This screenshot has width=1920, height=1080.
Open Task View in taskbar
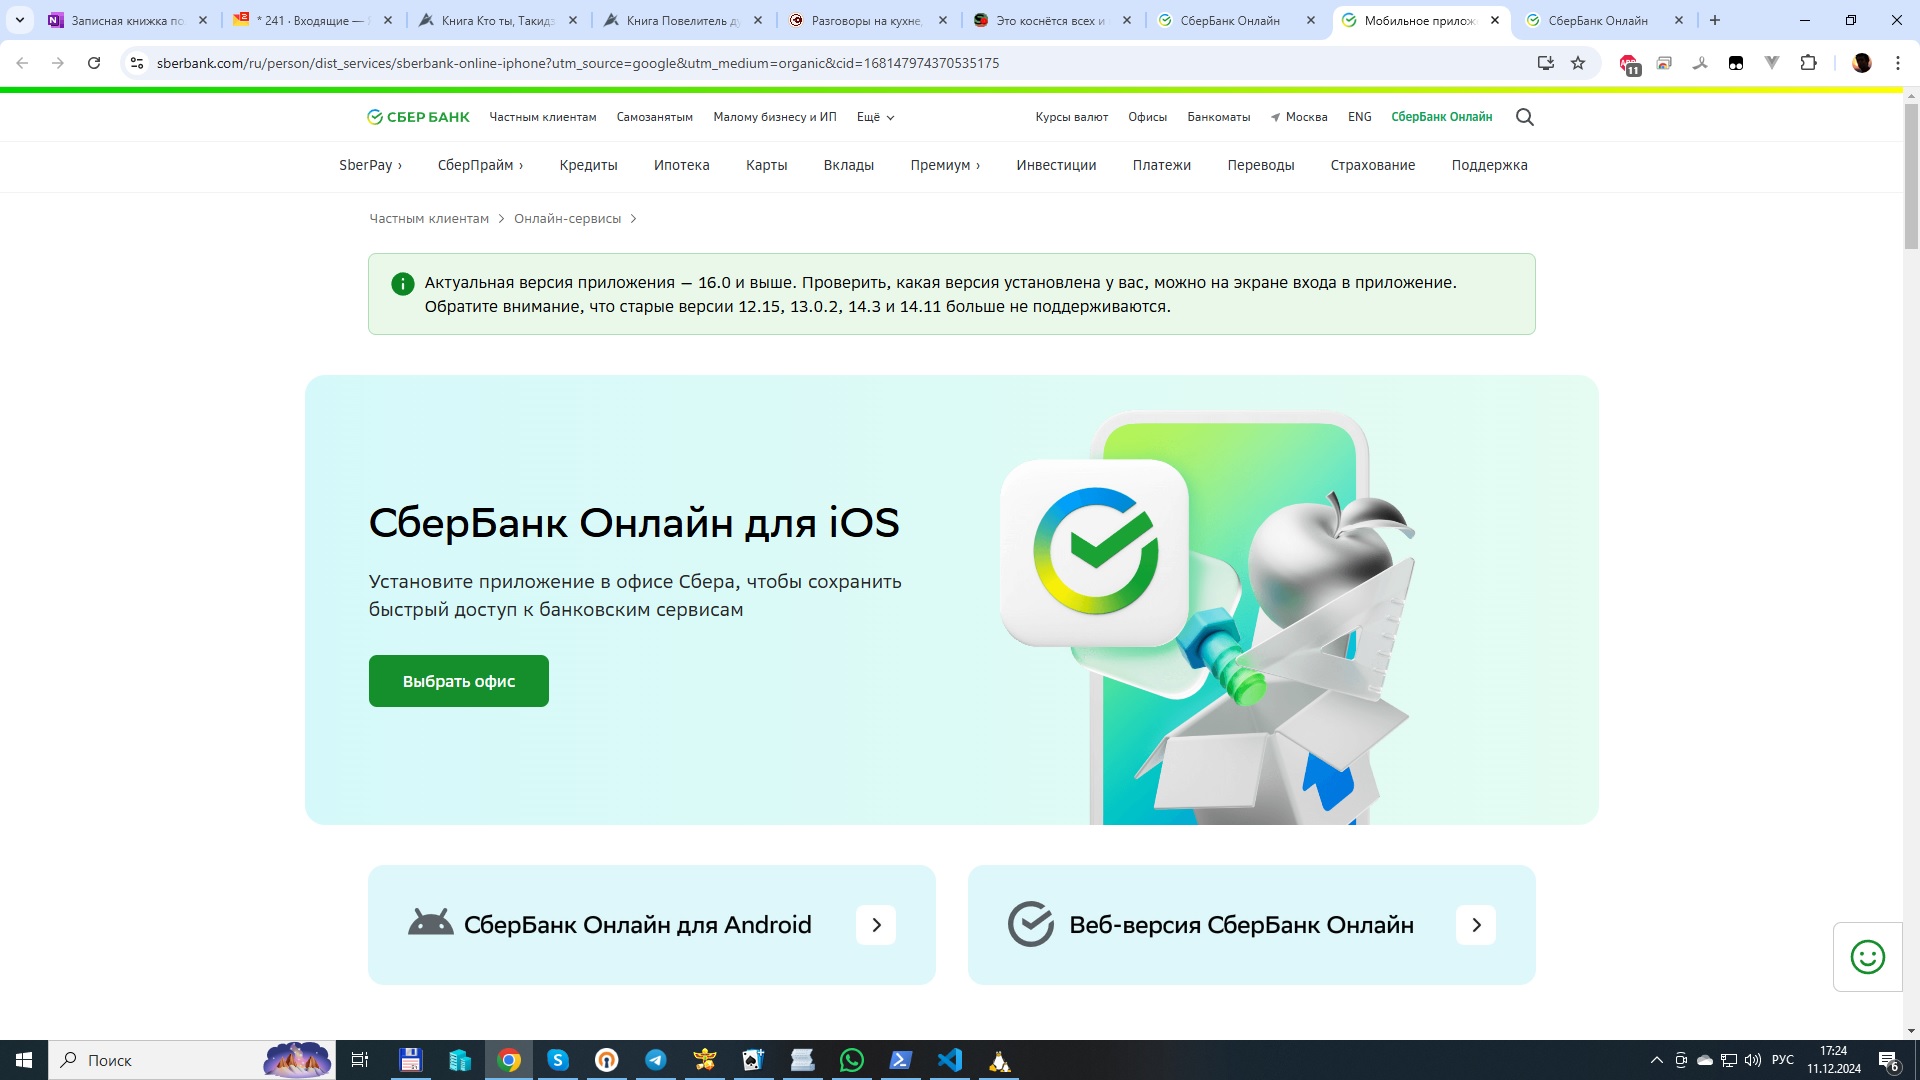360,1060
